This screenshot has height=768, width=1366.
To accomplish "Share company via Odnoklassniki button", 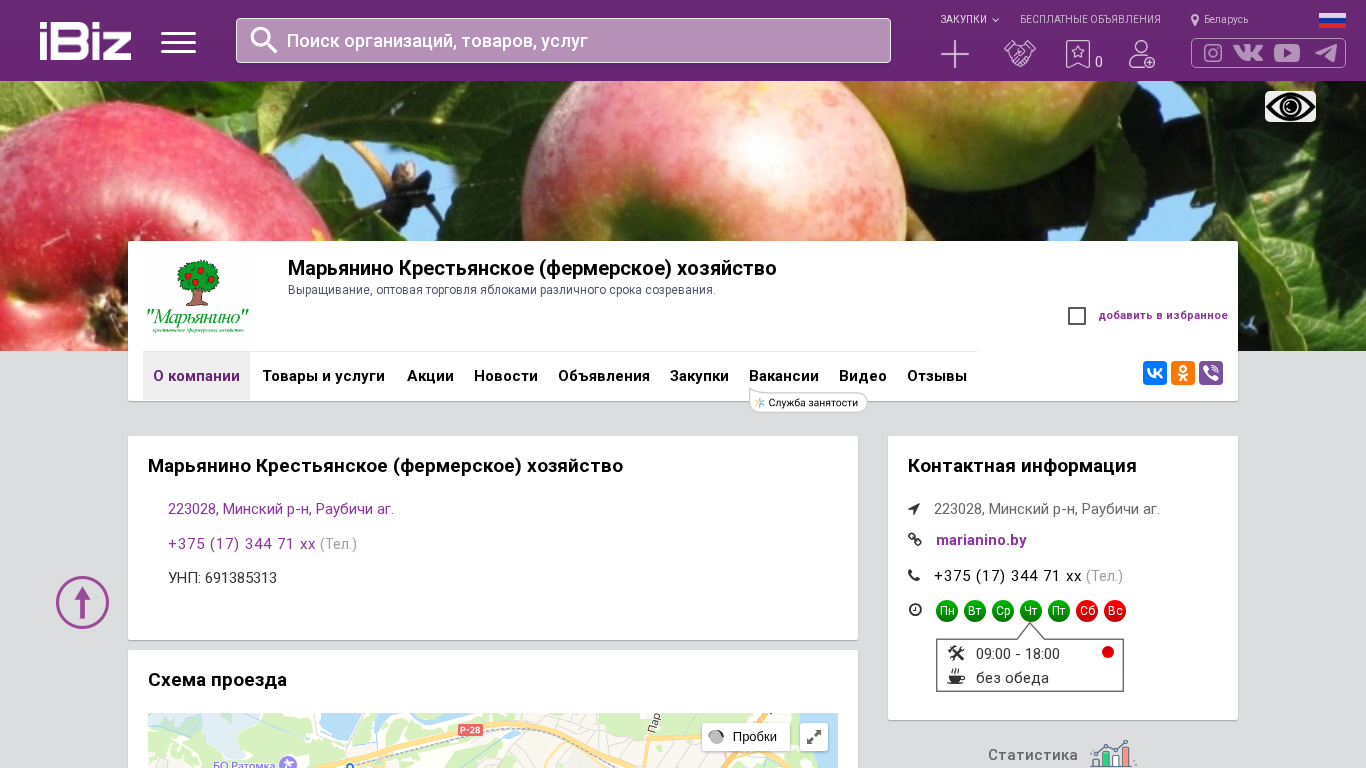I will (x=1183, y=374).
